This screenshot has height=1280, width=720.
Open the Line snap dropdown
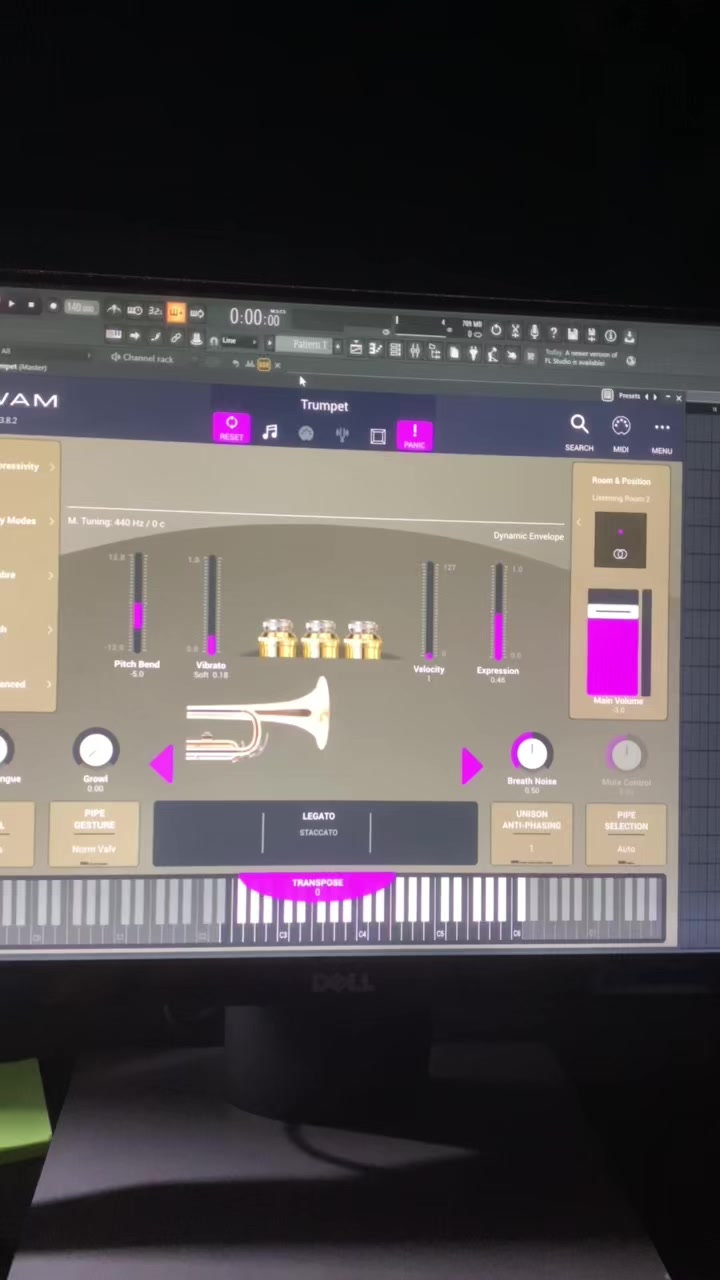click(237, 341)
